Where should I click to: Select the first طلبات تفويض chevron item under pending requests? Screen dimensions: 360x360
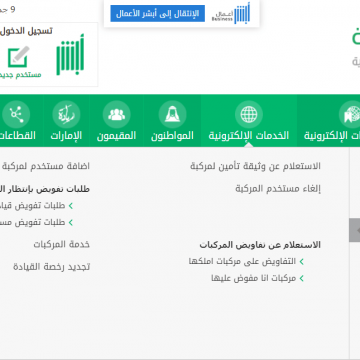point(36,206)
